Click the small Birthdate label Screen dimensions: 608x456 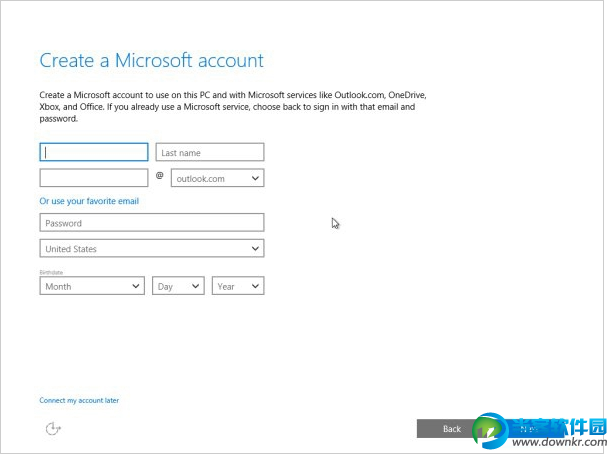click(x=51, y=272)
